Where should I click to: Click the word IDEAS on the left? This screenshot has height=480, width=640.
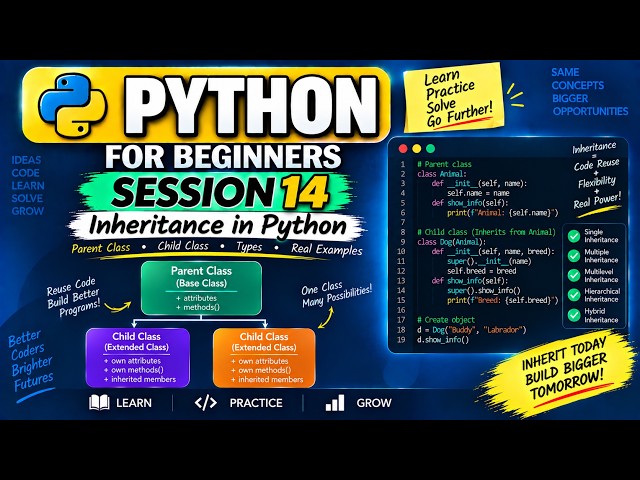click(x=26, y=160)
